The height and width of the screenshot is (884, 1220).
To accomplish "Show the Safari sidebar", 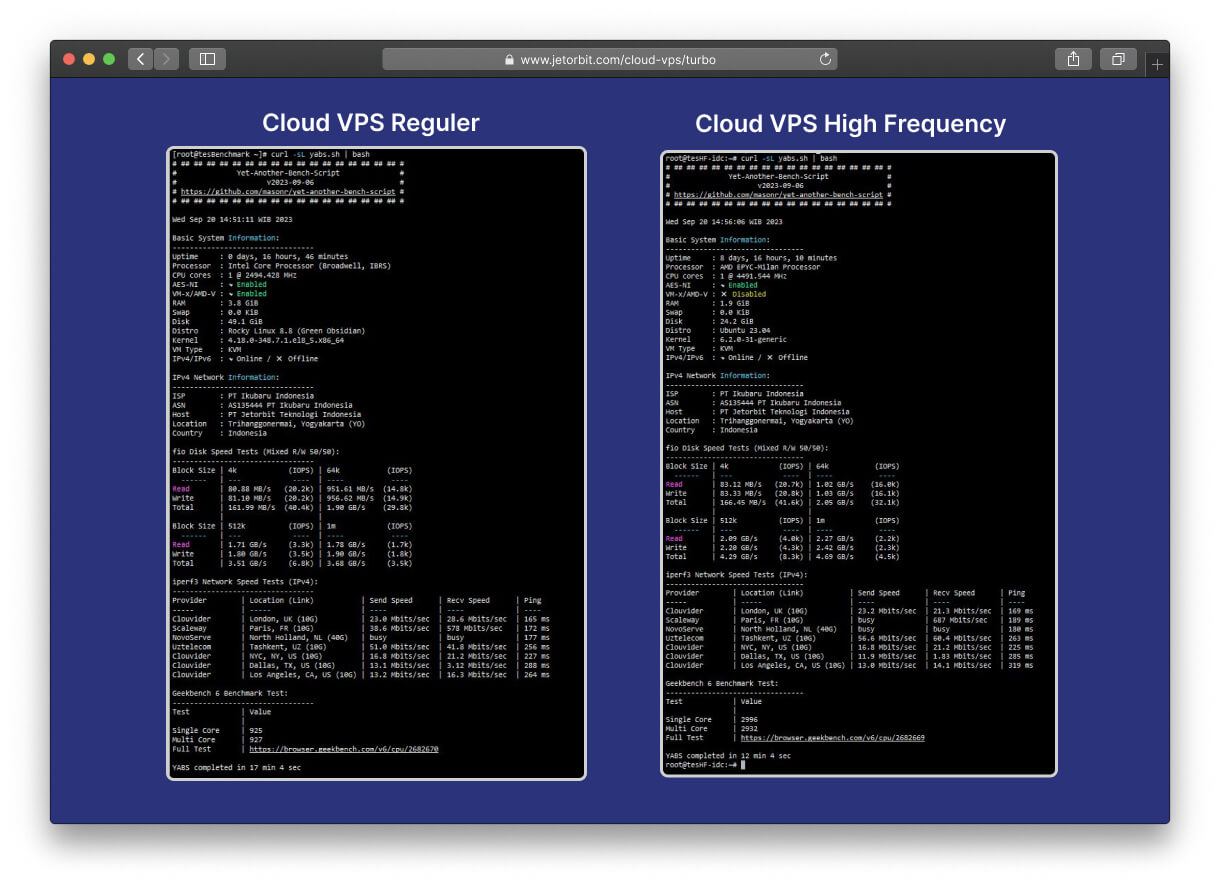I will pos(207,59).
